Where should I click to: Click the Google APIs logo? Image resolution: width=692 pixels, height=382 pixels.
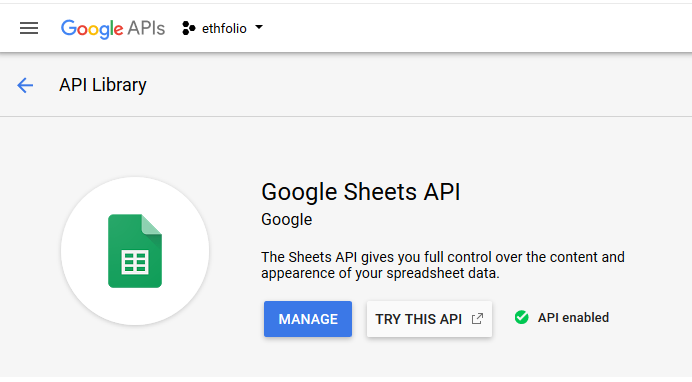click(x=113, y=29)
